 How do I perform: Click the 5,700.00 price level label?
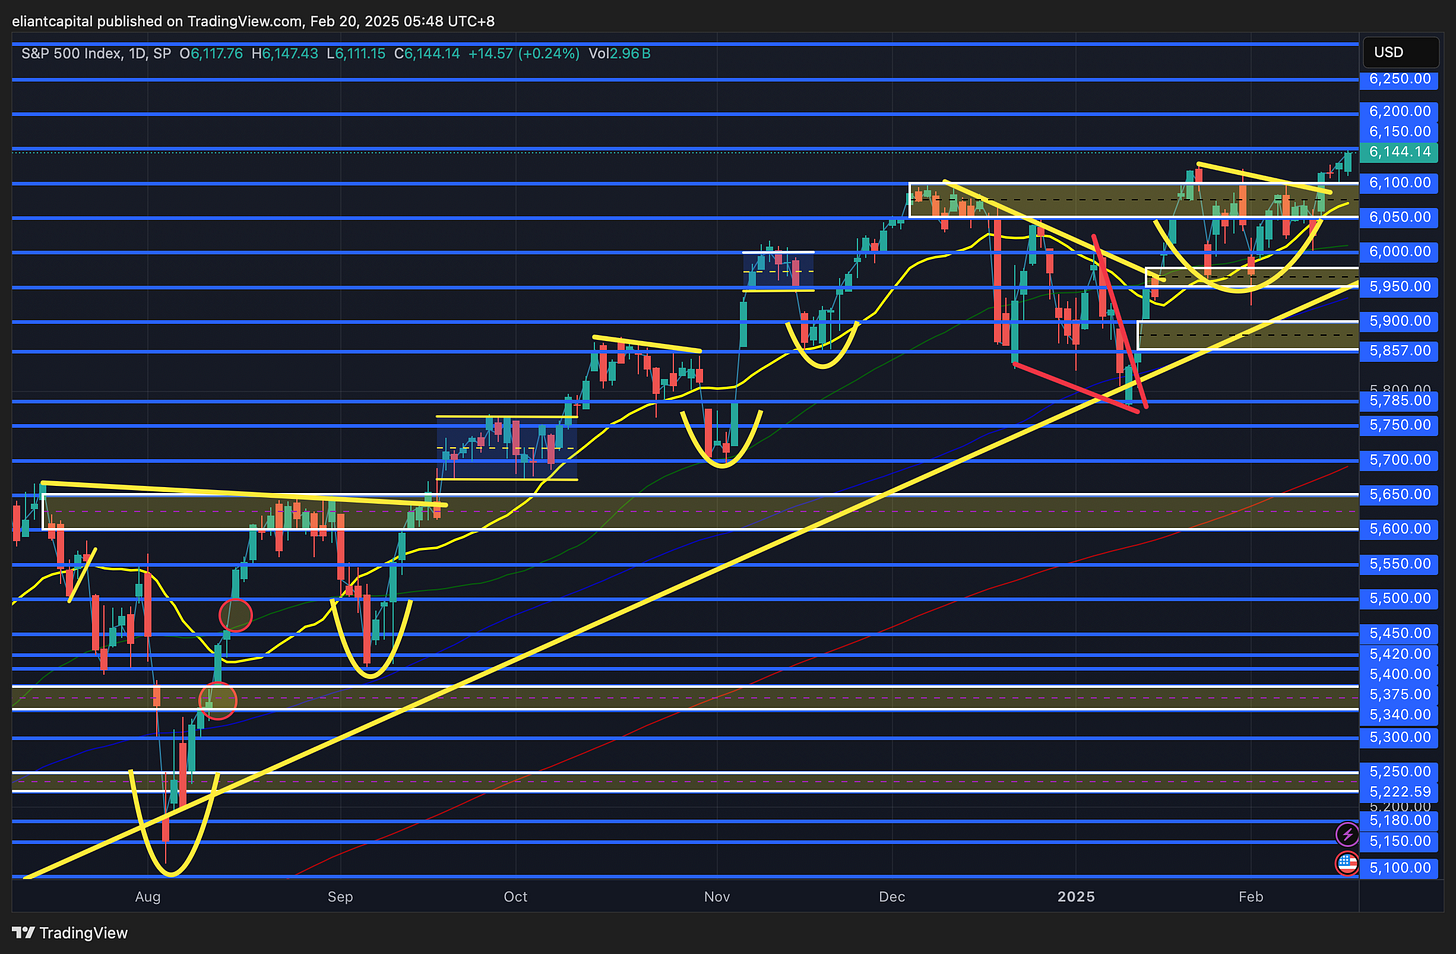[1400, 460]
